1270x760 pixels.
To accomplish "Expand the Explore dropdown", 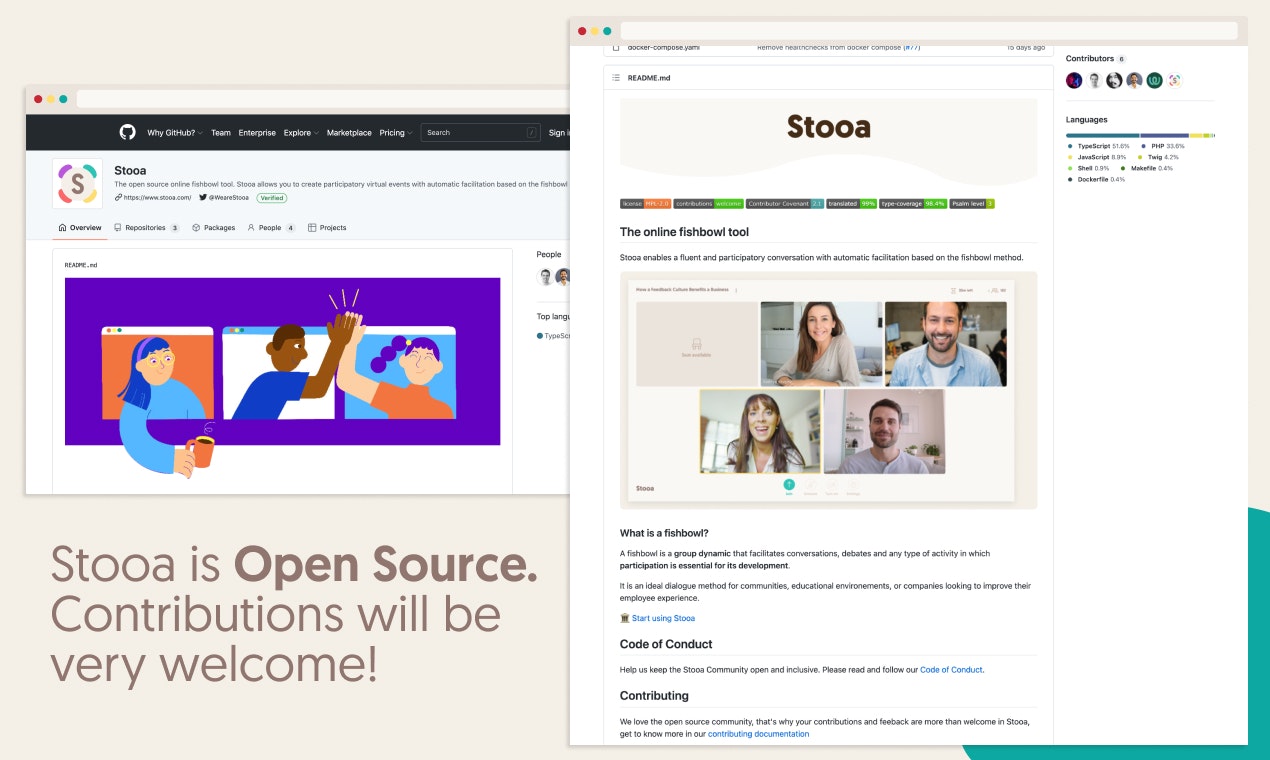I will (x=301, y=133).
